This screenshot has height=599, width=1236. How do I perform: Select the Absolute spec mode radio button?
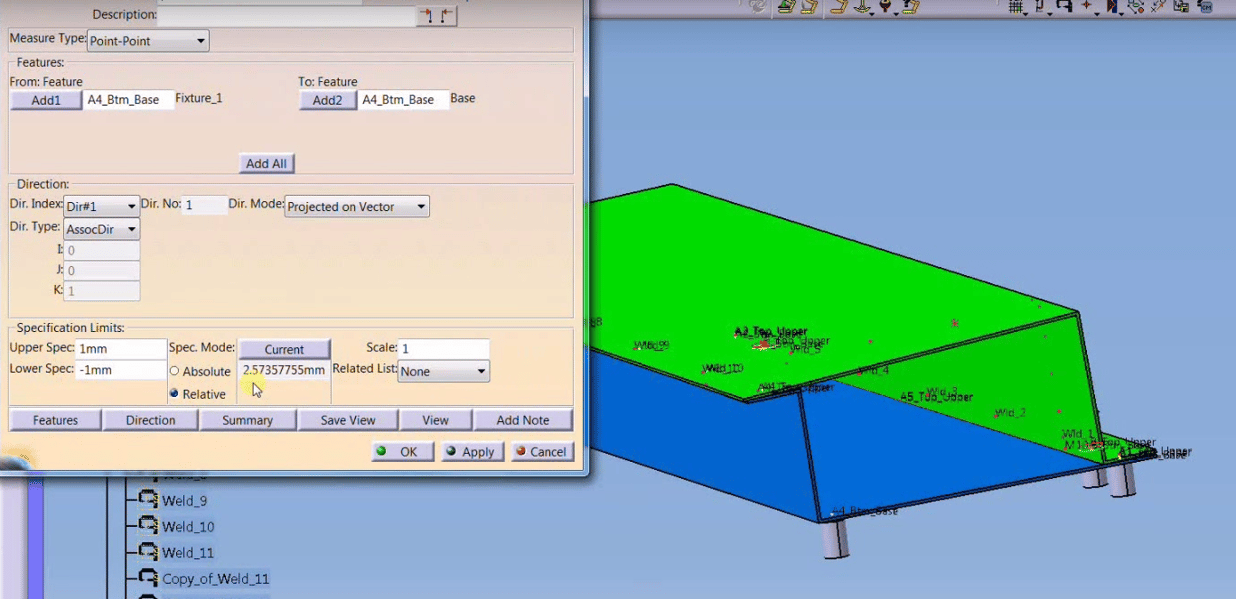[x=174, y=371]
